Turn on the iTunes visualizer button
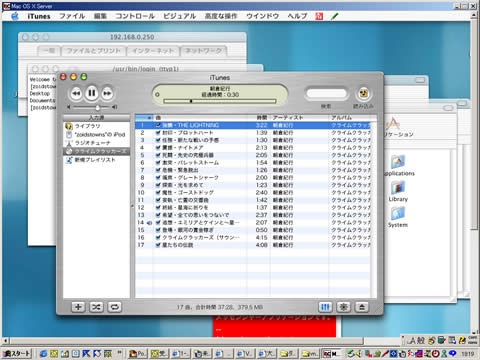Viewport: 480px width, 360px height. tap(343, 307)
